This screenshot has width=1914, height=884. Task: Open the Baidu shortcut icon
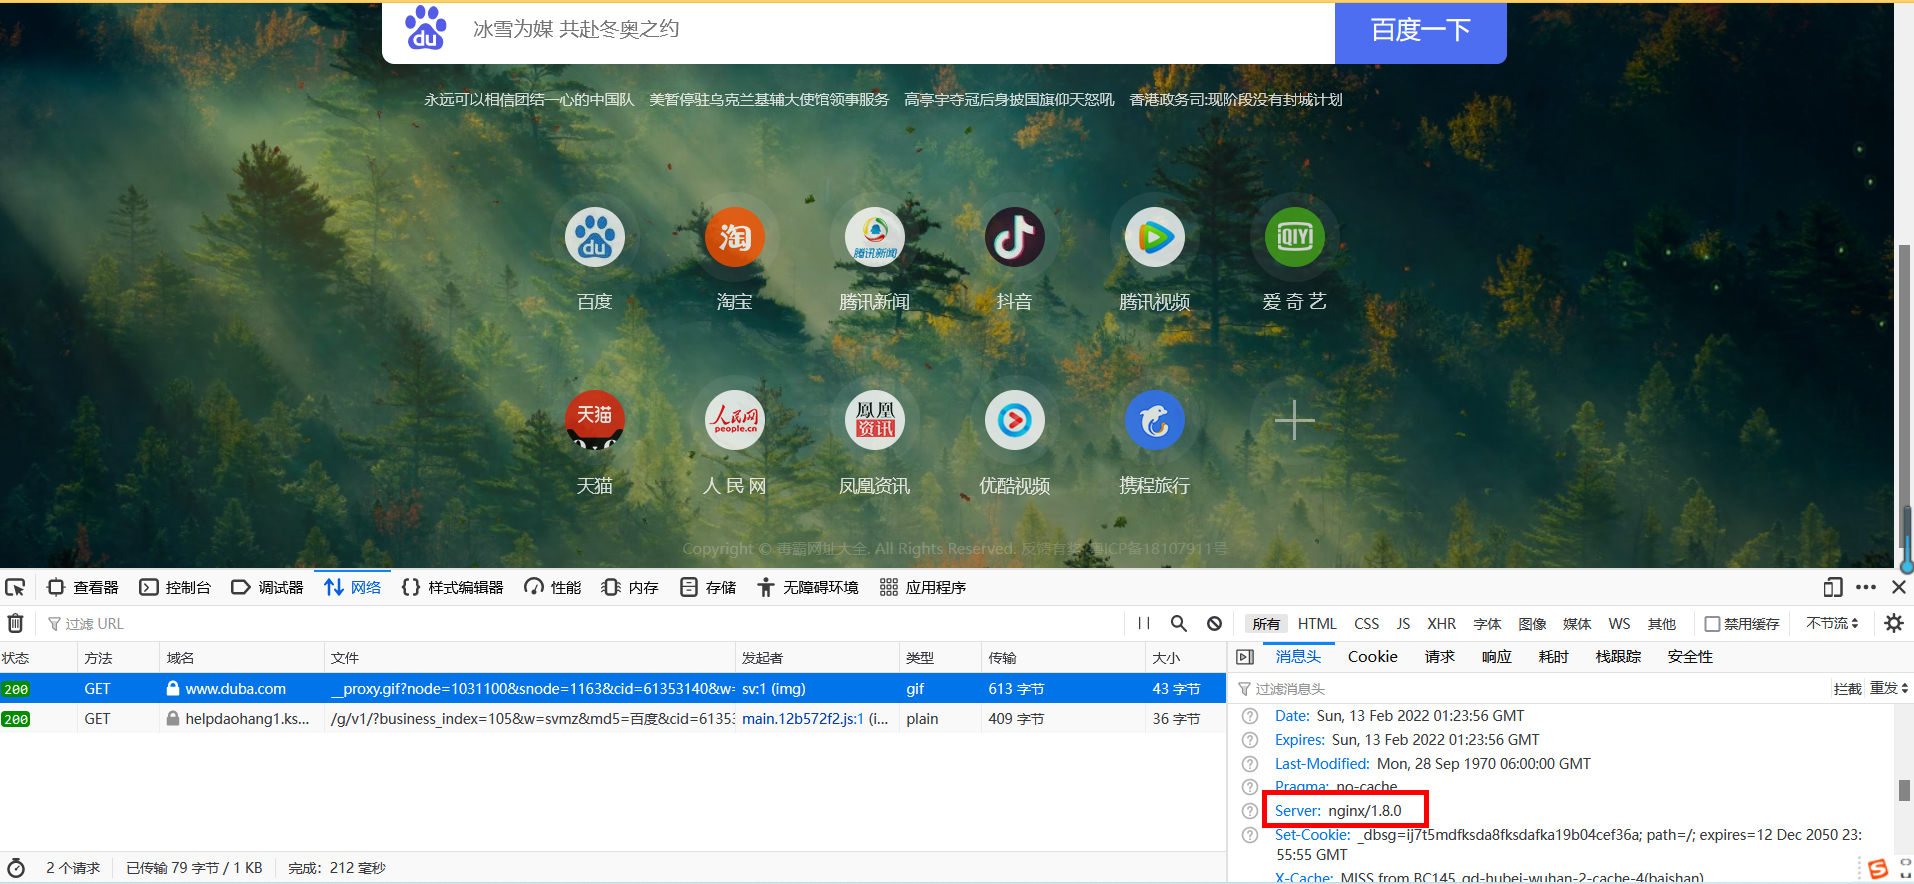595,238
